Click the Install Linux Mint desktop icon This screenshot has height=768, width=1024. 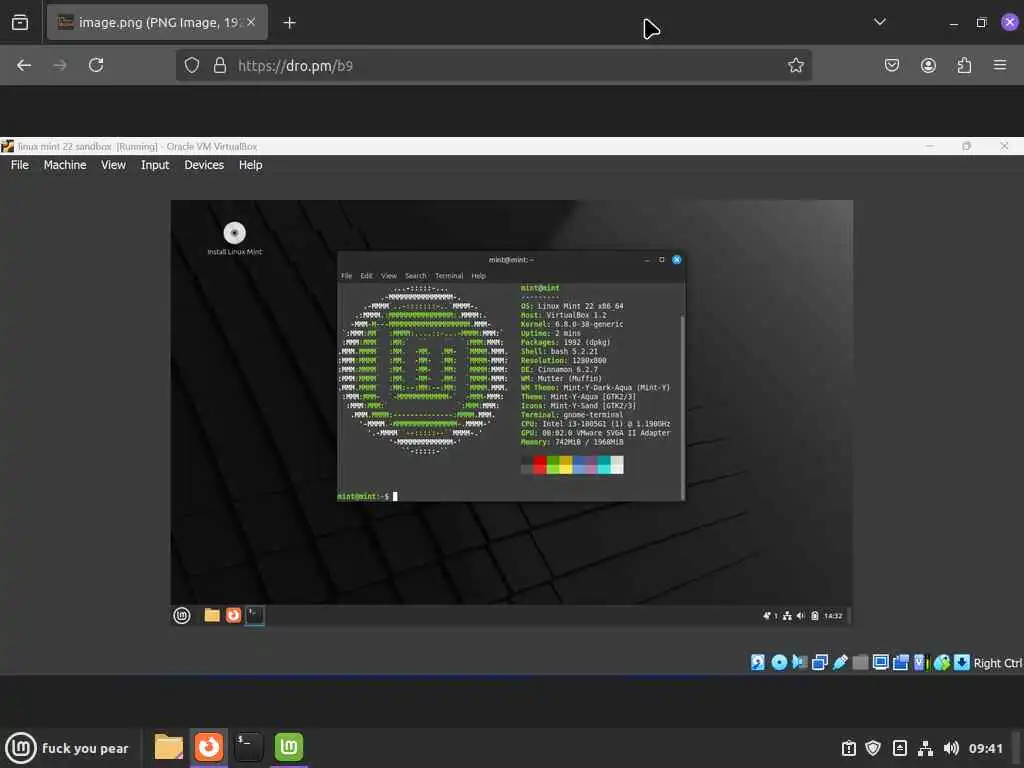coord(234,238)
